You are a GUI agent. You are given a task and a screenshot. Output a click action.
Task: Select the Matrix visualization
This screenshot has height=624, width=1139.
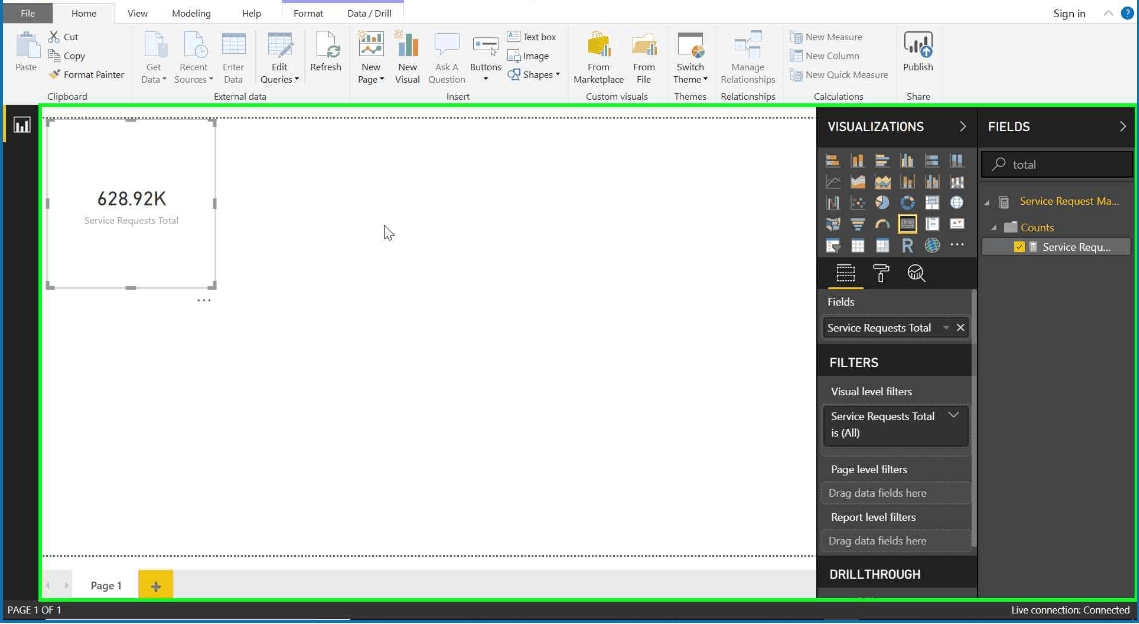(x=883, y=246)
